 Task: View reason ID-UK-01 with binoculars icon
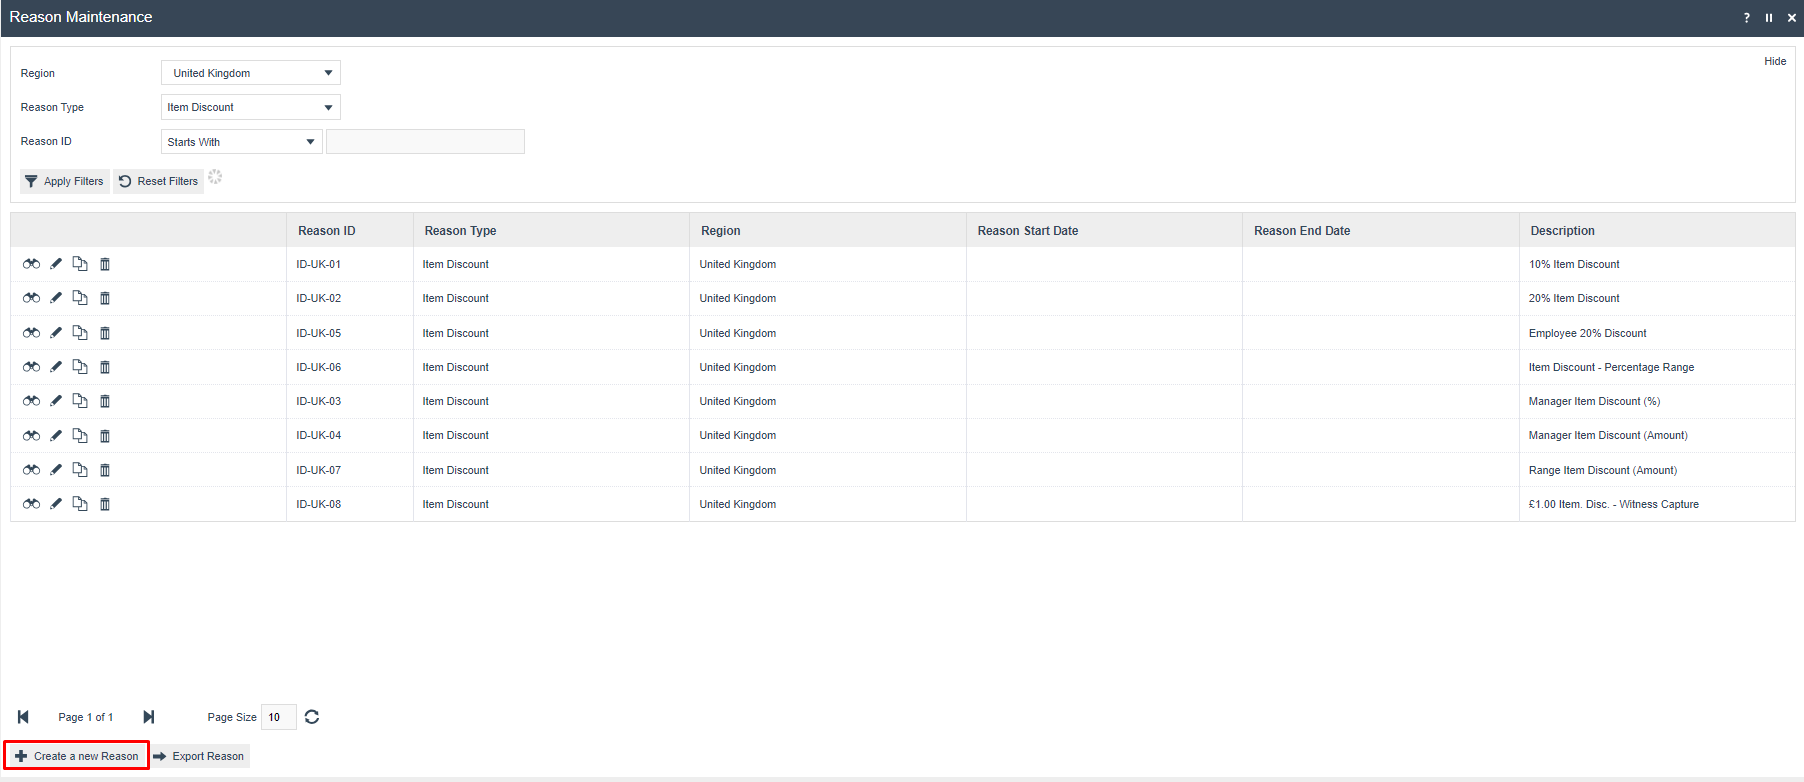(x=32, y=264)
